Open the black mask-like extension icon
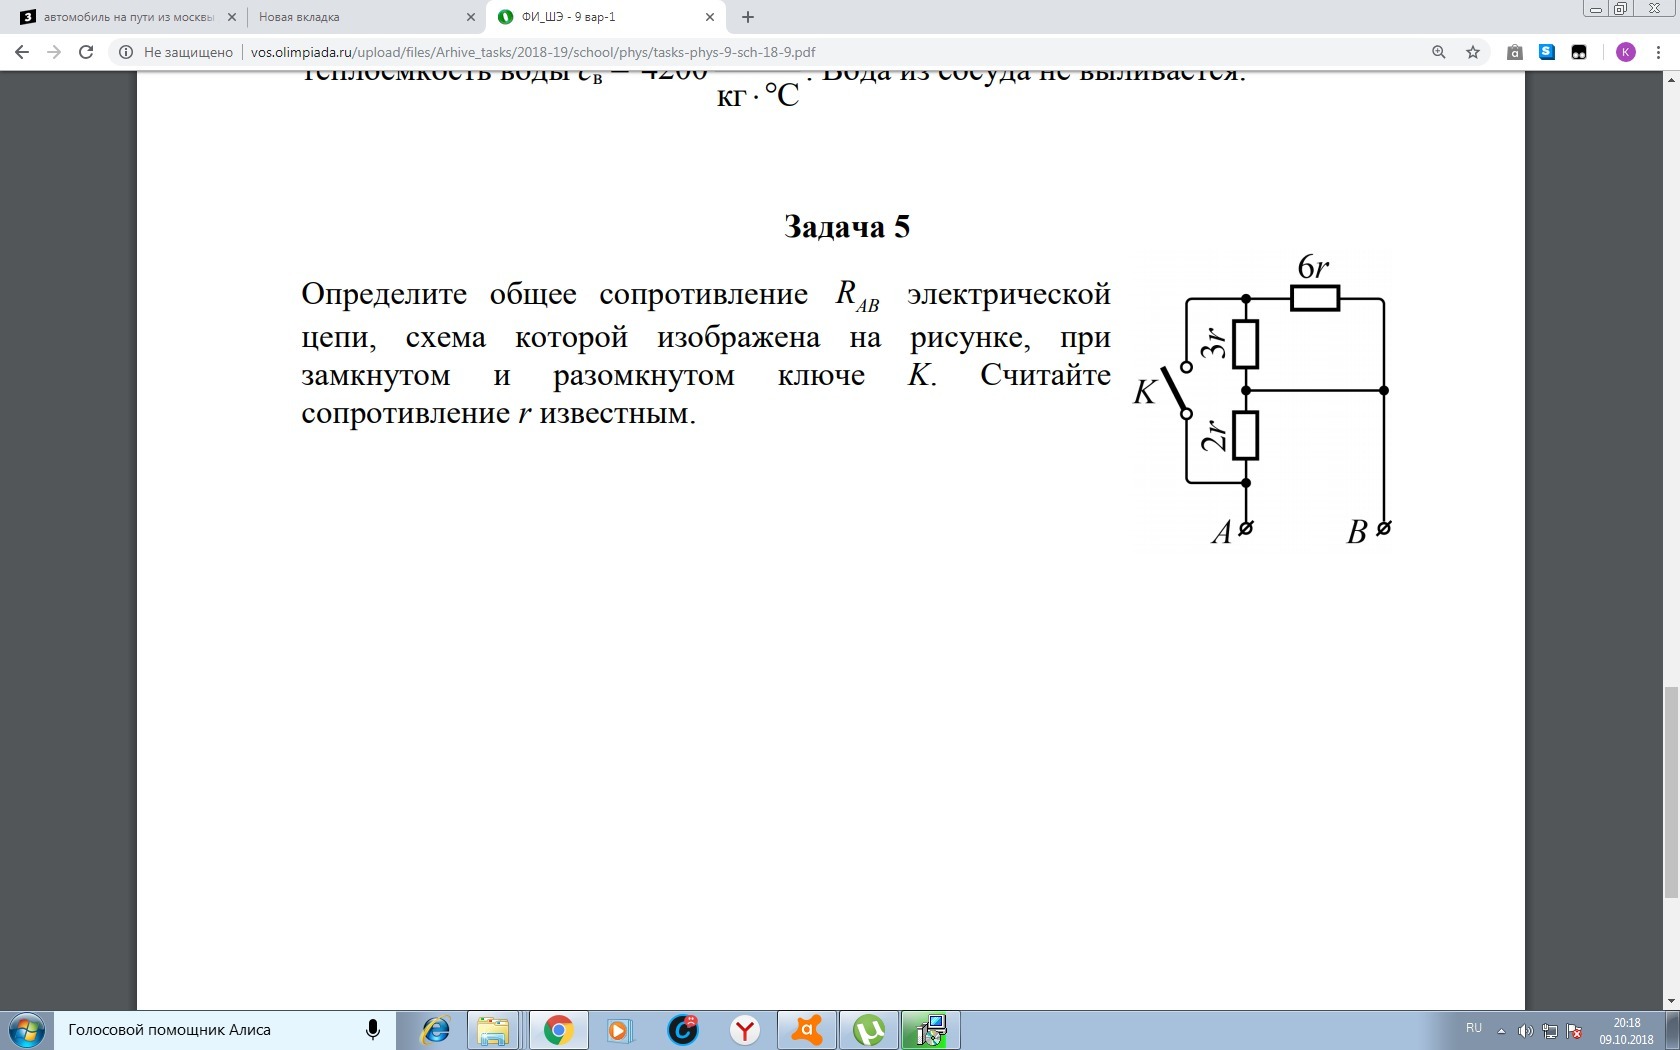 tap(1579, 52)
